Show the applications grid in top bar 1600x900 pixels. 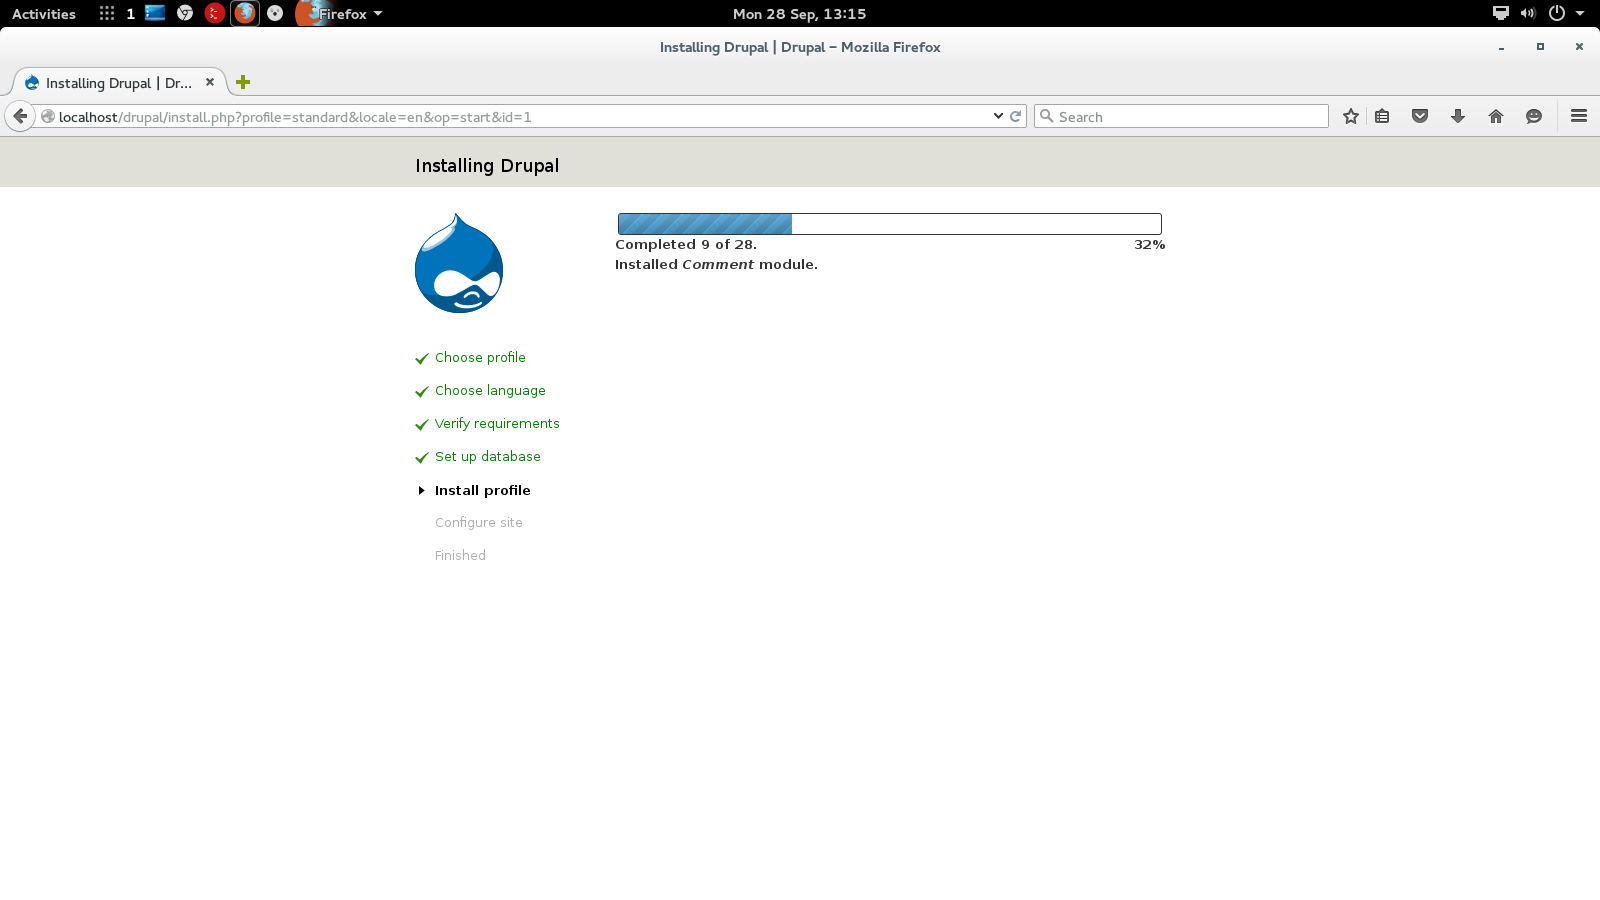[107, 13]
